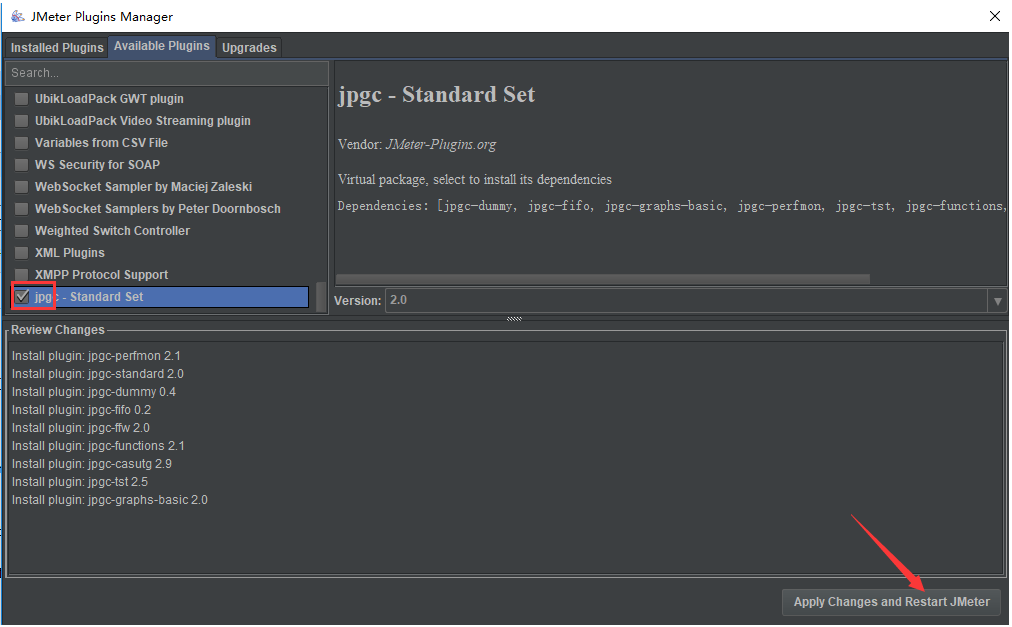The height and width of the screenshot is (627, 1012).
Task: Click the Dependencies list text
Action: 671,206
